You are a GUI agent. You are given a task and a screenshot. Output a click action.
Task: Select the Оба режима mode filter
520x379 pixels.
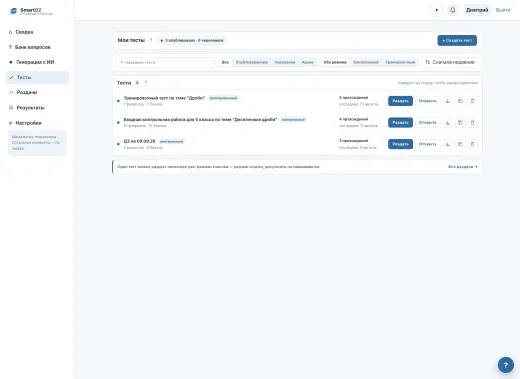click(x=335, y=62)
